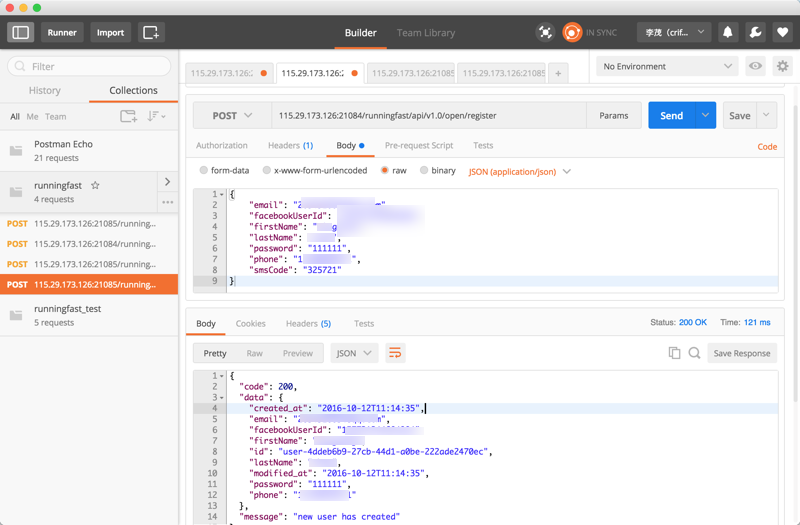This screenshot has width=800, height=525.
Task: Choose the binary body option
Action: pyautogui.click(x=424, y=171)
